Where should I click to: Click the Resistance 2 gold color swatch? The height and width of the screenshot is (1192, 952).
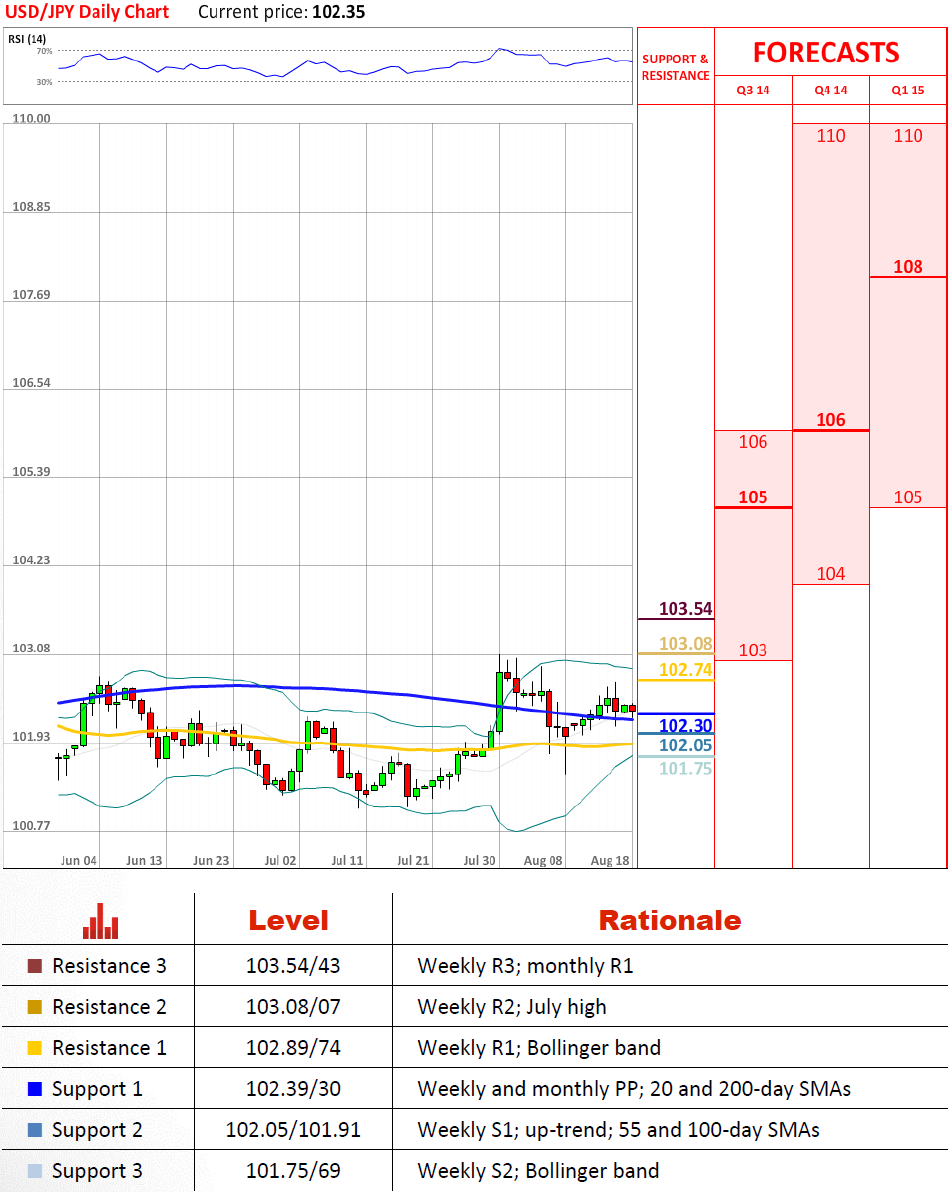coord(34,1007)
